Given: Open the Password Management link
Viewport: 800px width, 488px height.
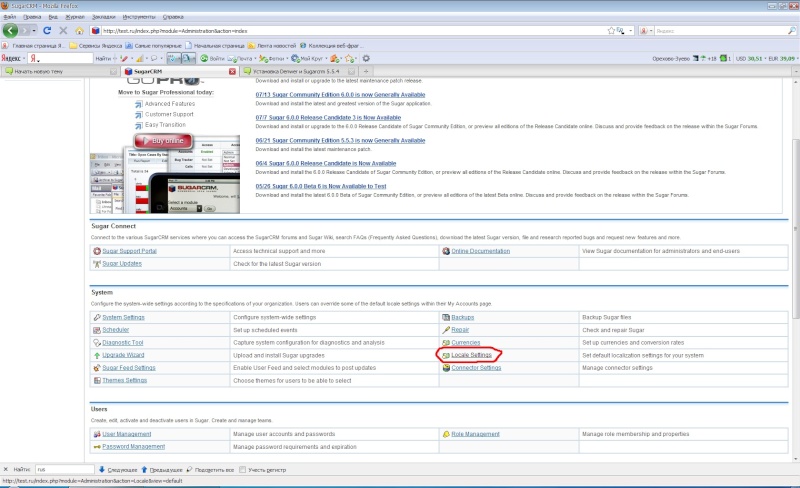Looking at the screenshot, I should (x=134, y=447).
